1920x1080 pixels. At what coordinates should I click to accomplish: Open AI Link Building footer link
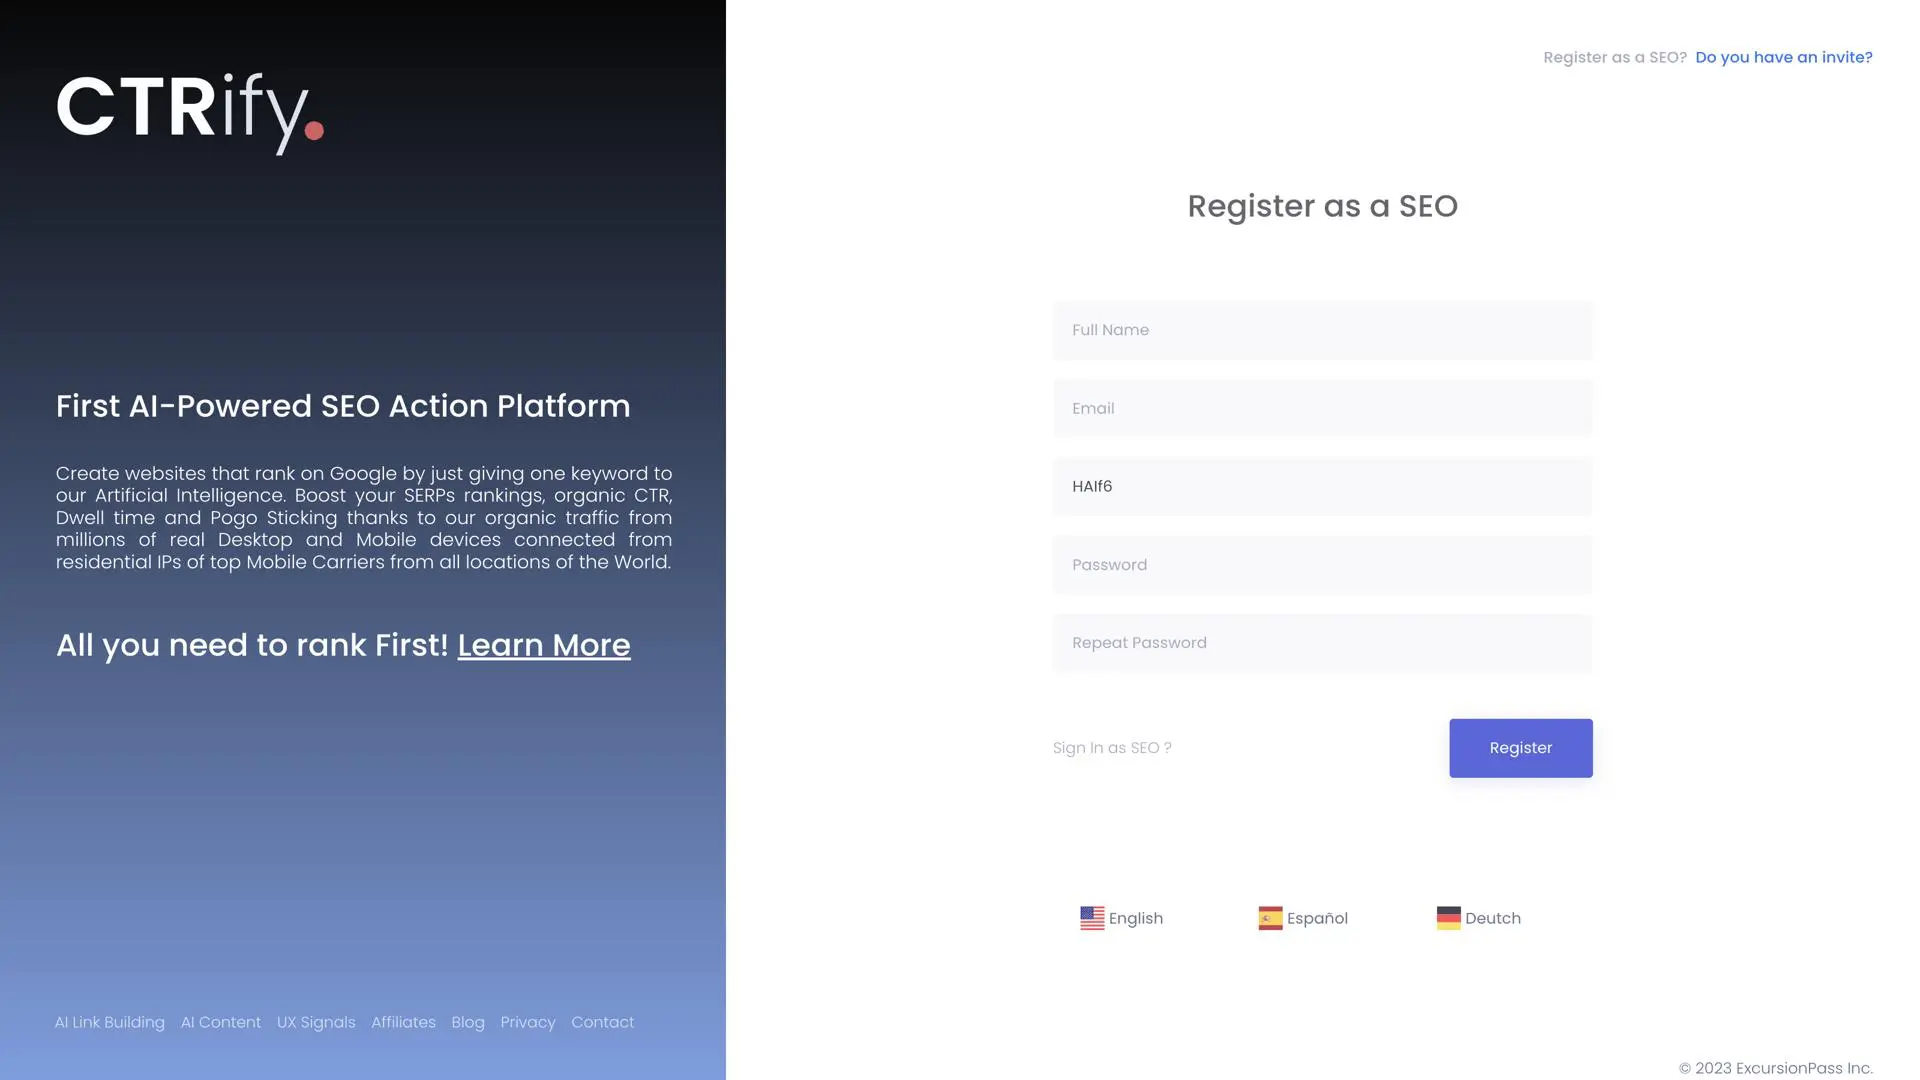tap(110, 1022)
